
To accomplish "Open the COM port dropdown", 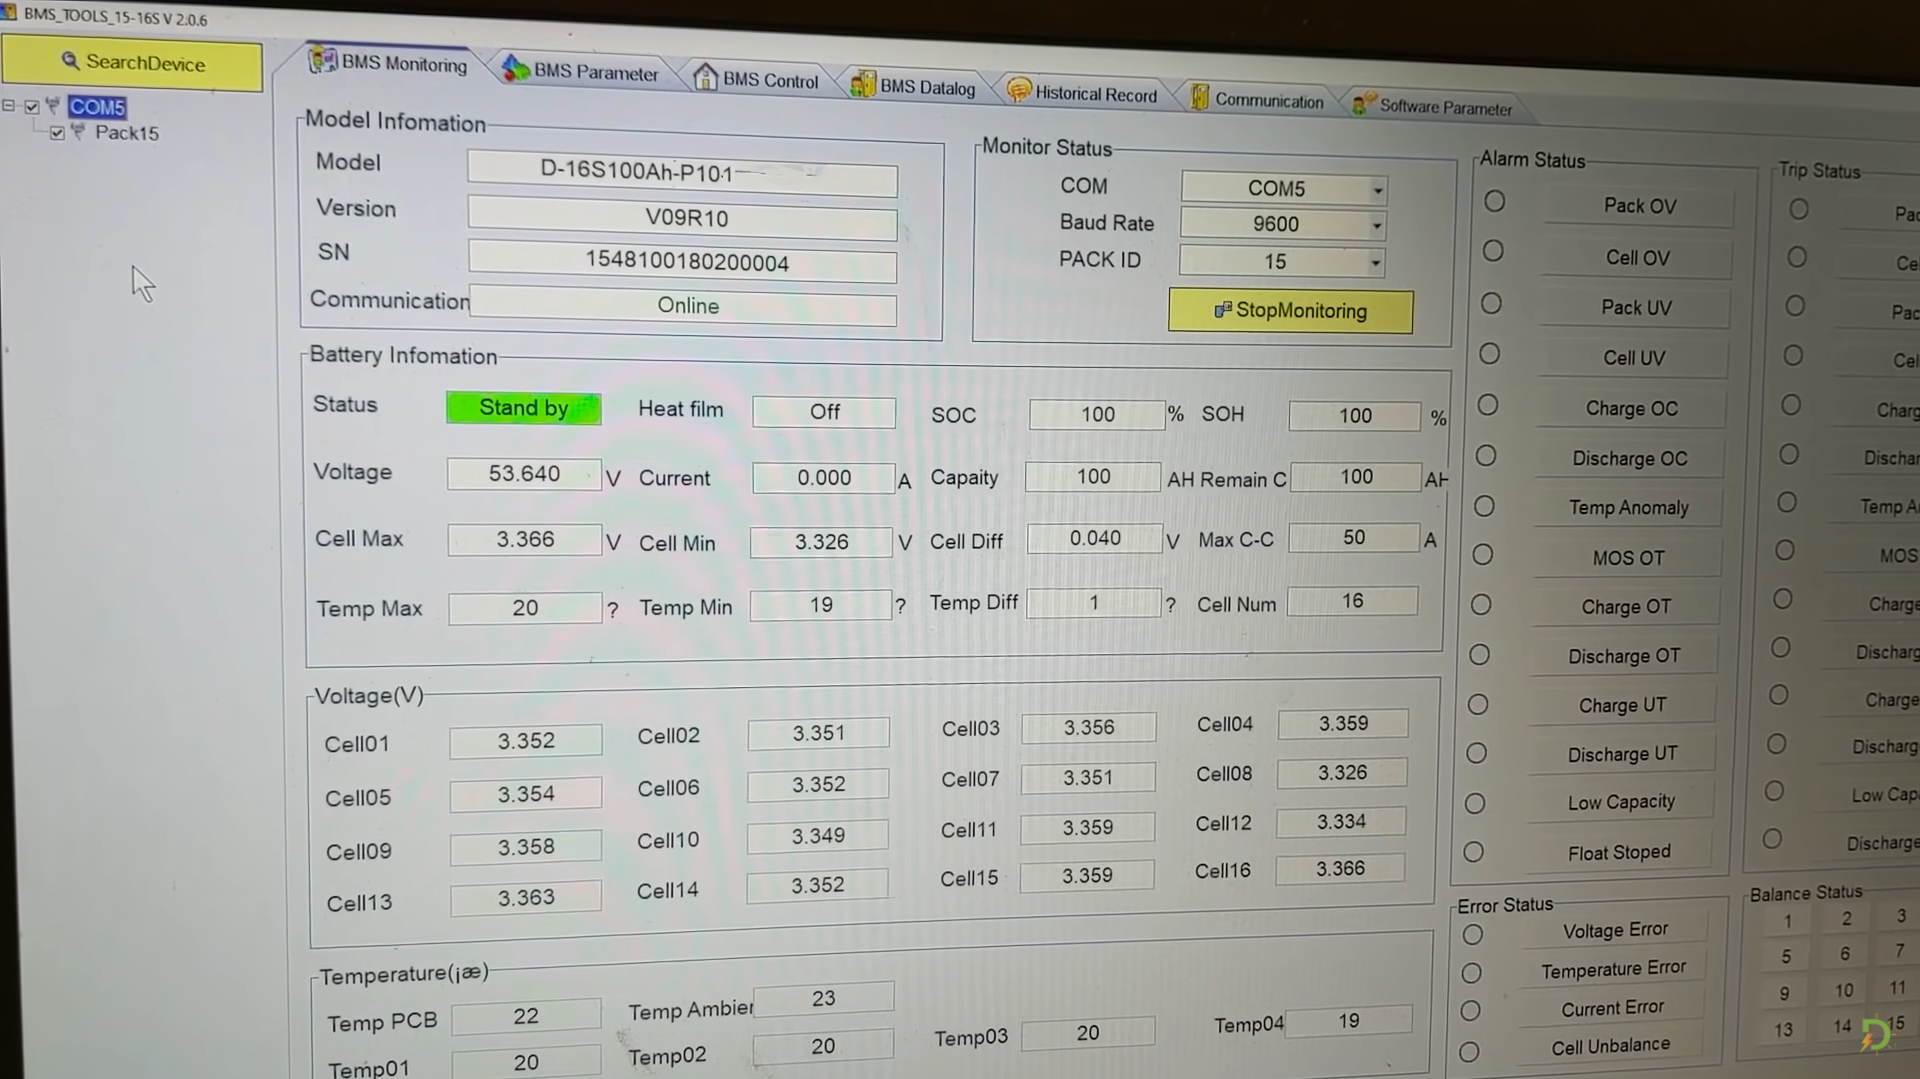I will [x=1377, y=189].
